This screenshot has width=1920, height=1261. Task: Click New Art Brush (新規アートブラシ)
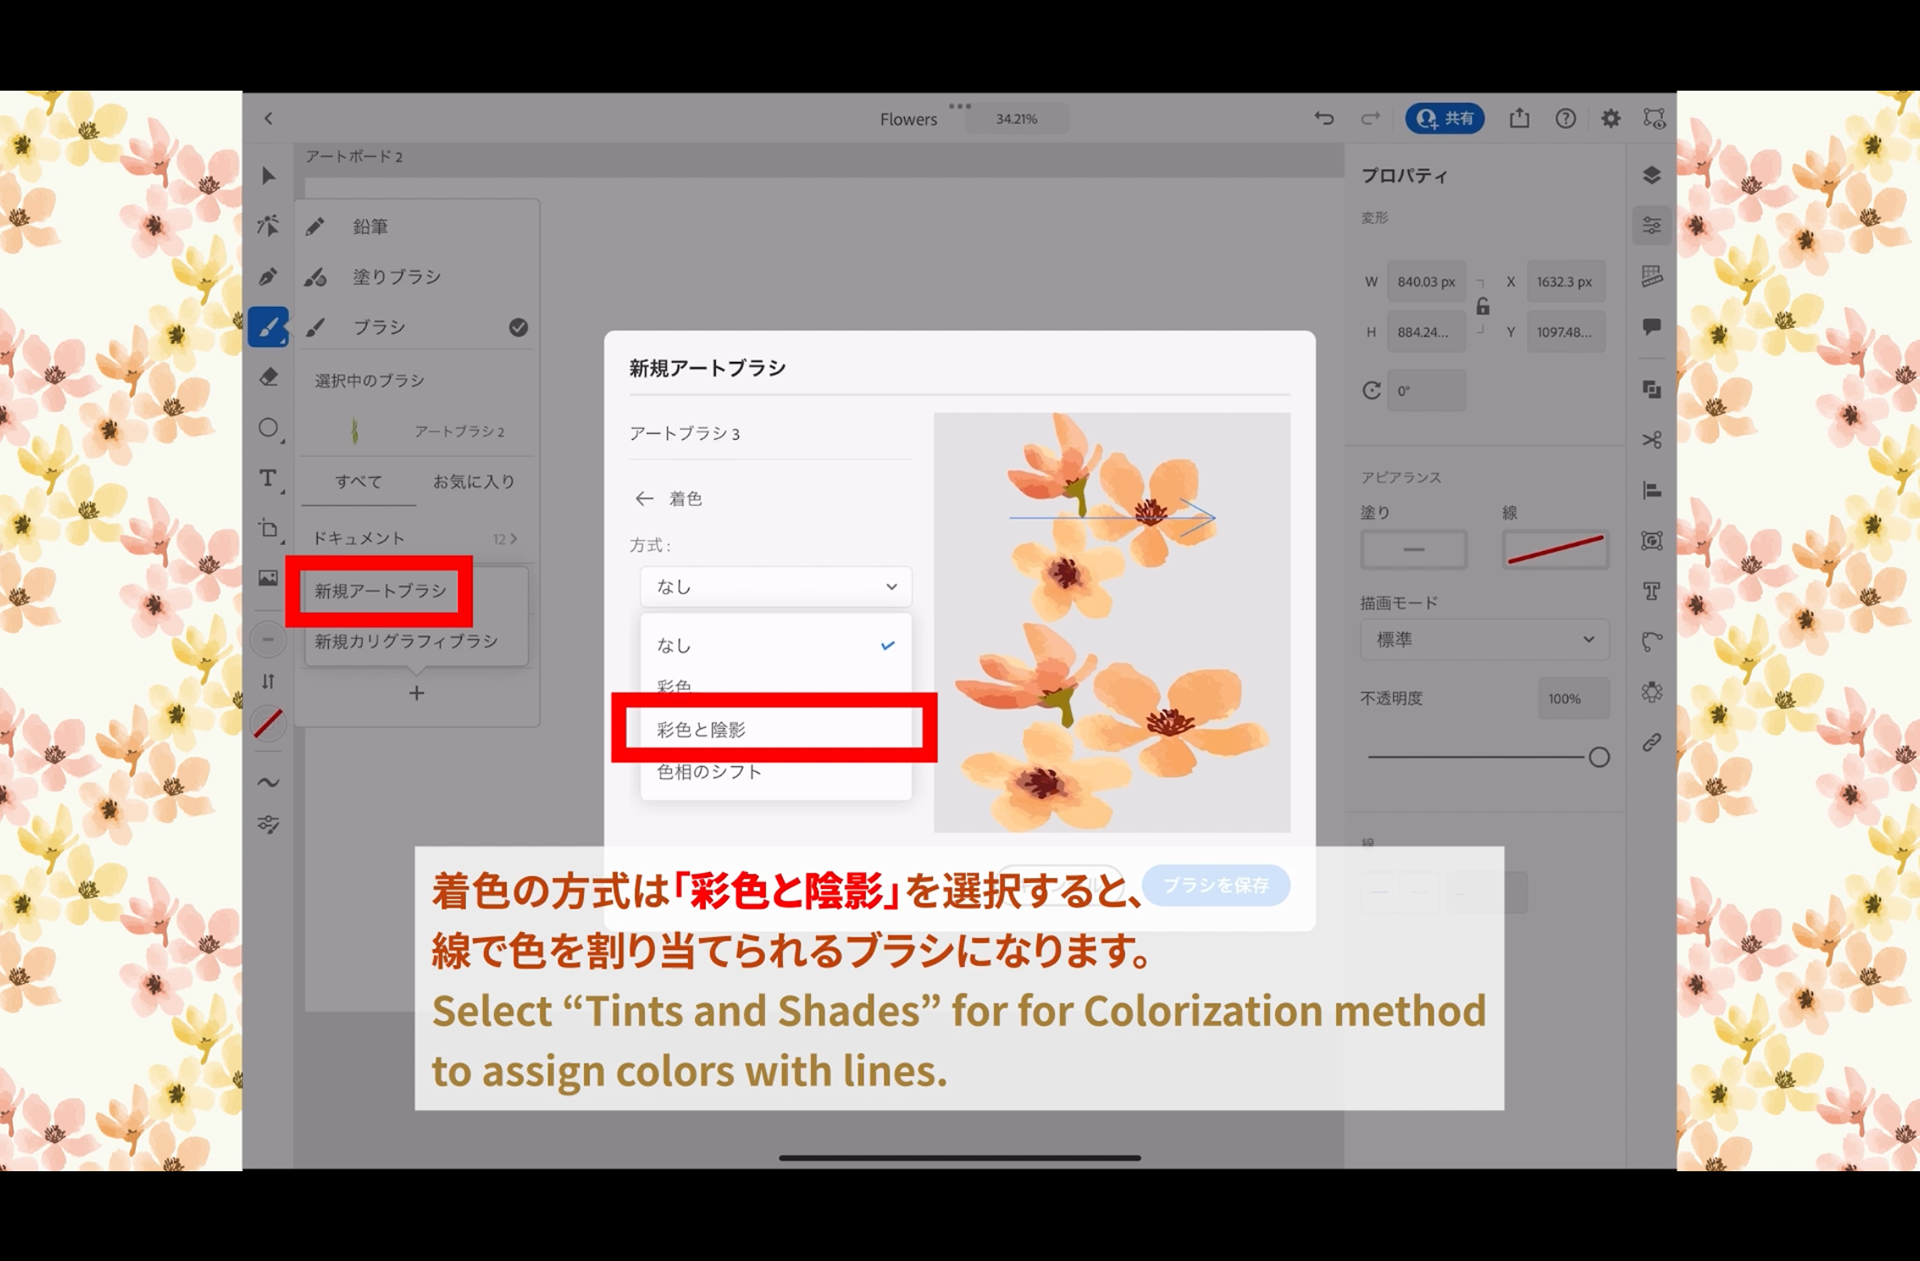(380, 591)
